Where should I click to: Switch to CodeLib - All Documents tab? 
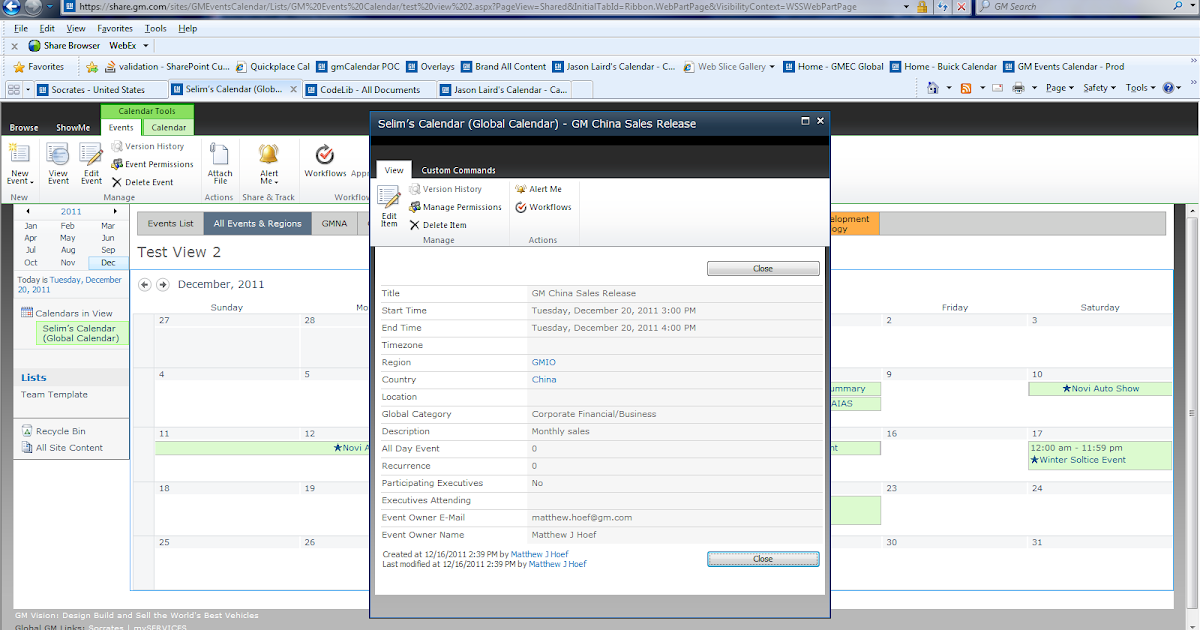(369, 89)
